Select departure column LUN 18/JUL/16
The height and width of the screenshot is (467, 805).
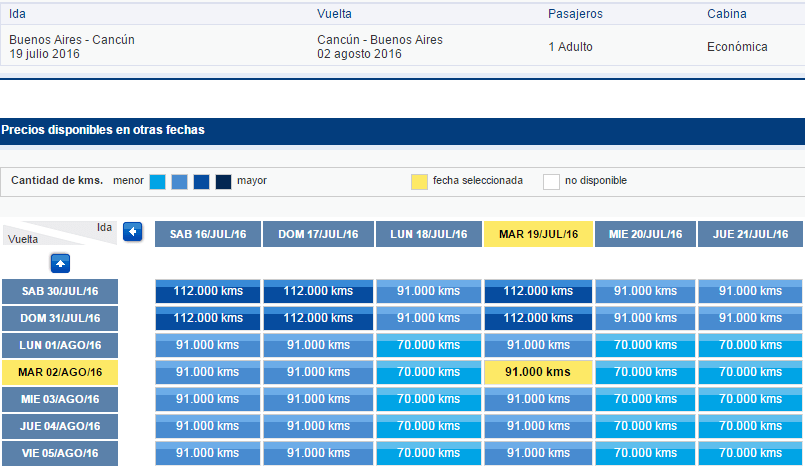pos(429,234)
